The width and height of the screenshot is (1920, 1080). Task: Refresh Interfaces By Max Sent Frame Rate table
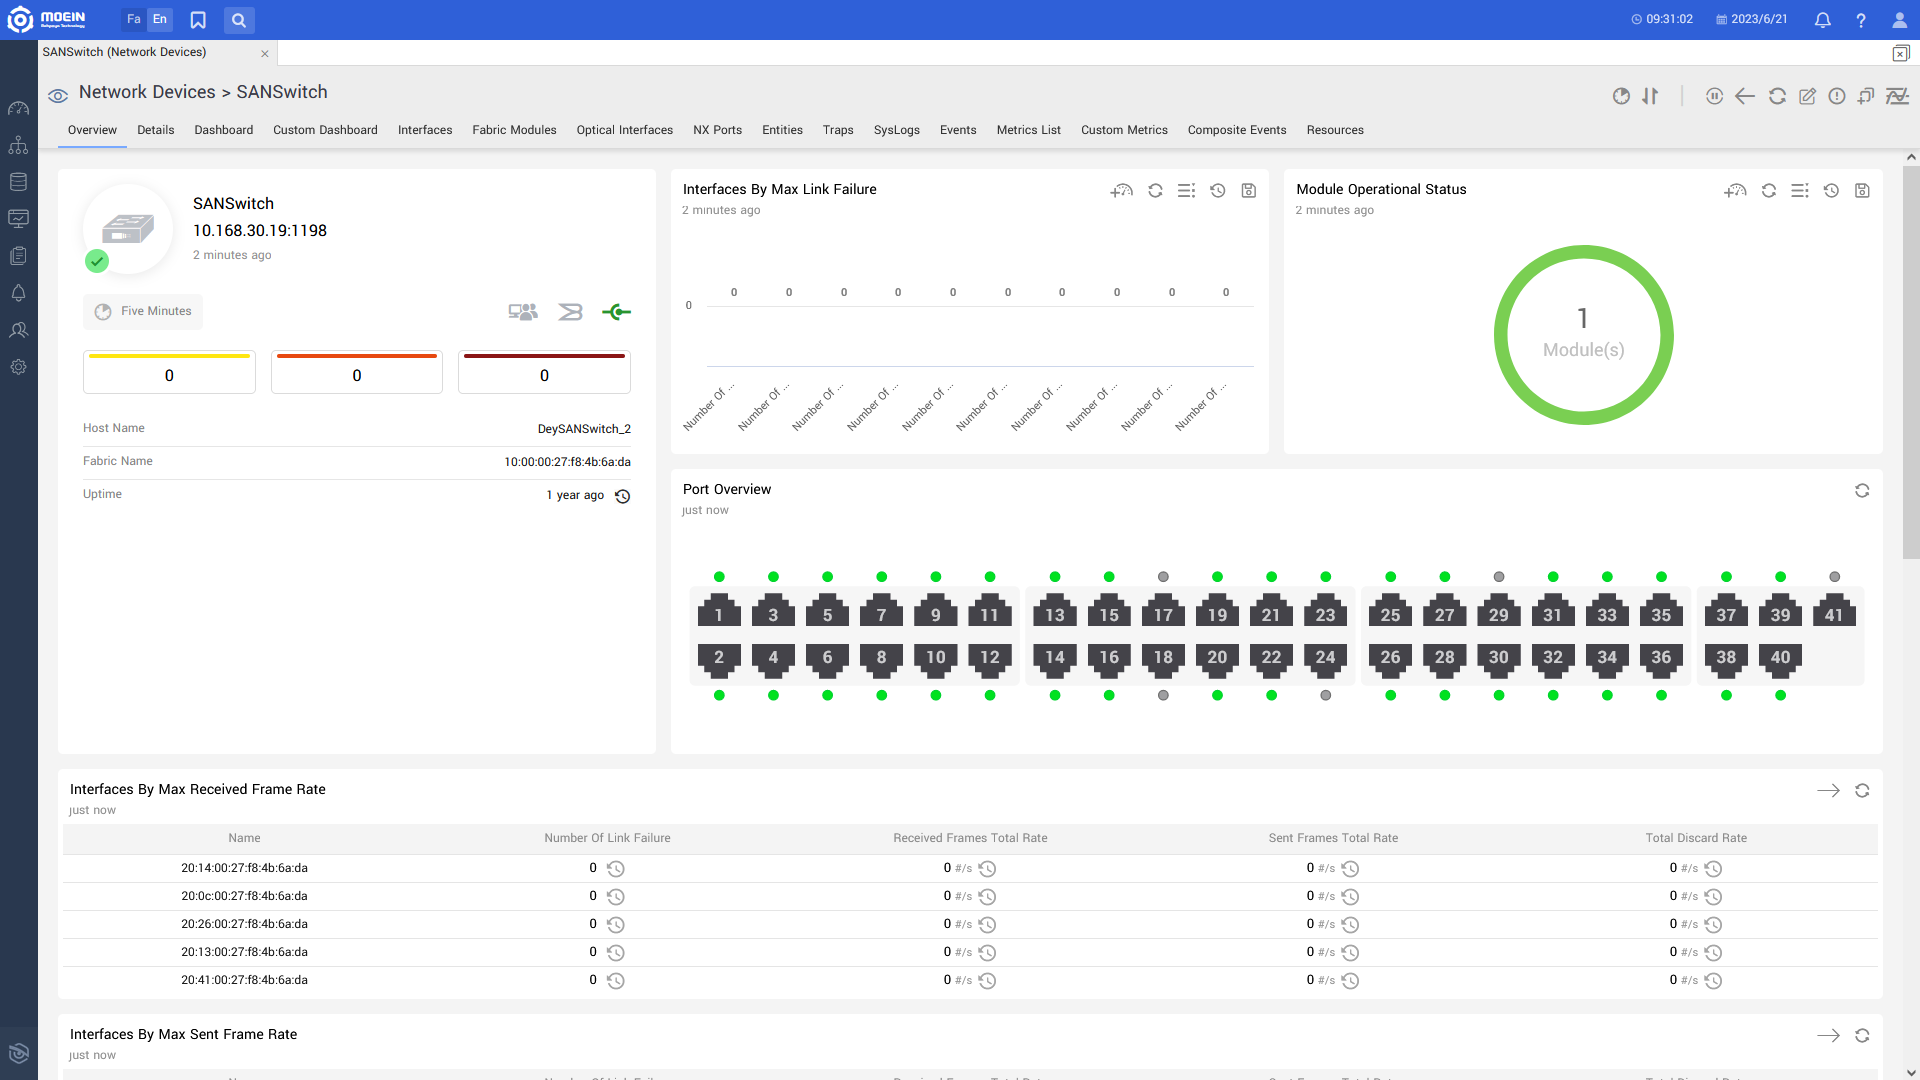coord(1862,1036)
